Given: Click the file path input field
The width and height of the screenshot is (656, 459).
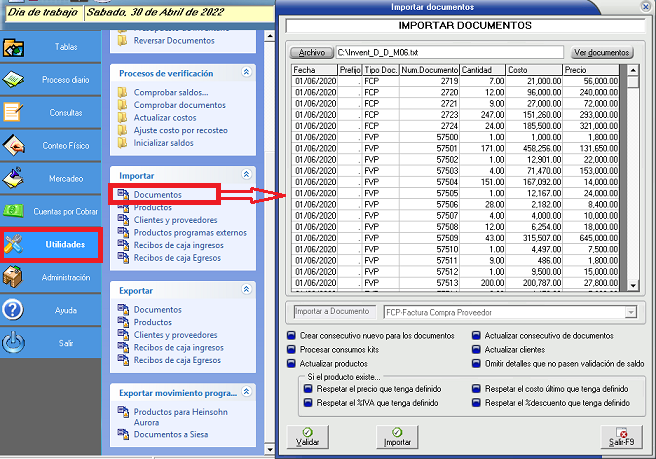Looking at the screenshot, I should click(x=449, y=51).
